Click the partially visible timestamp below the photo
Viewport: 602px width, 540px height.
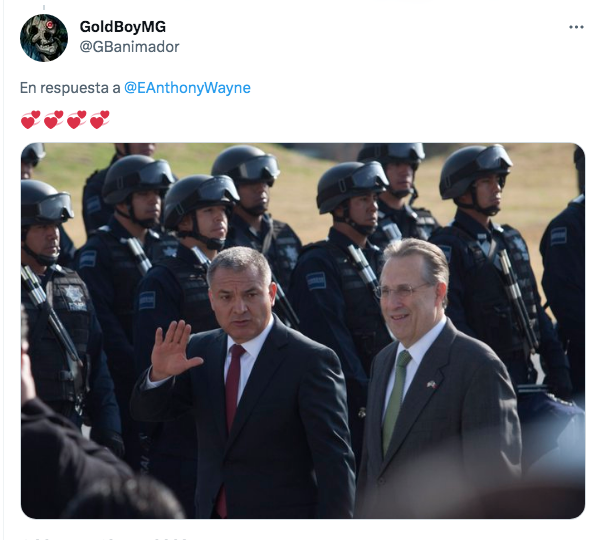pyautogui.click(x=104, y=538)
